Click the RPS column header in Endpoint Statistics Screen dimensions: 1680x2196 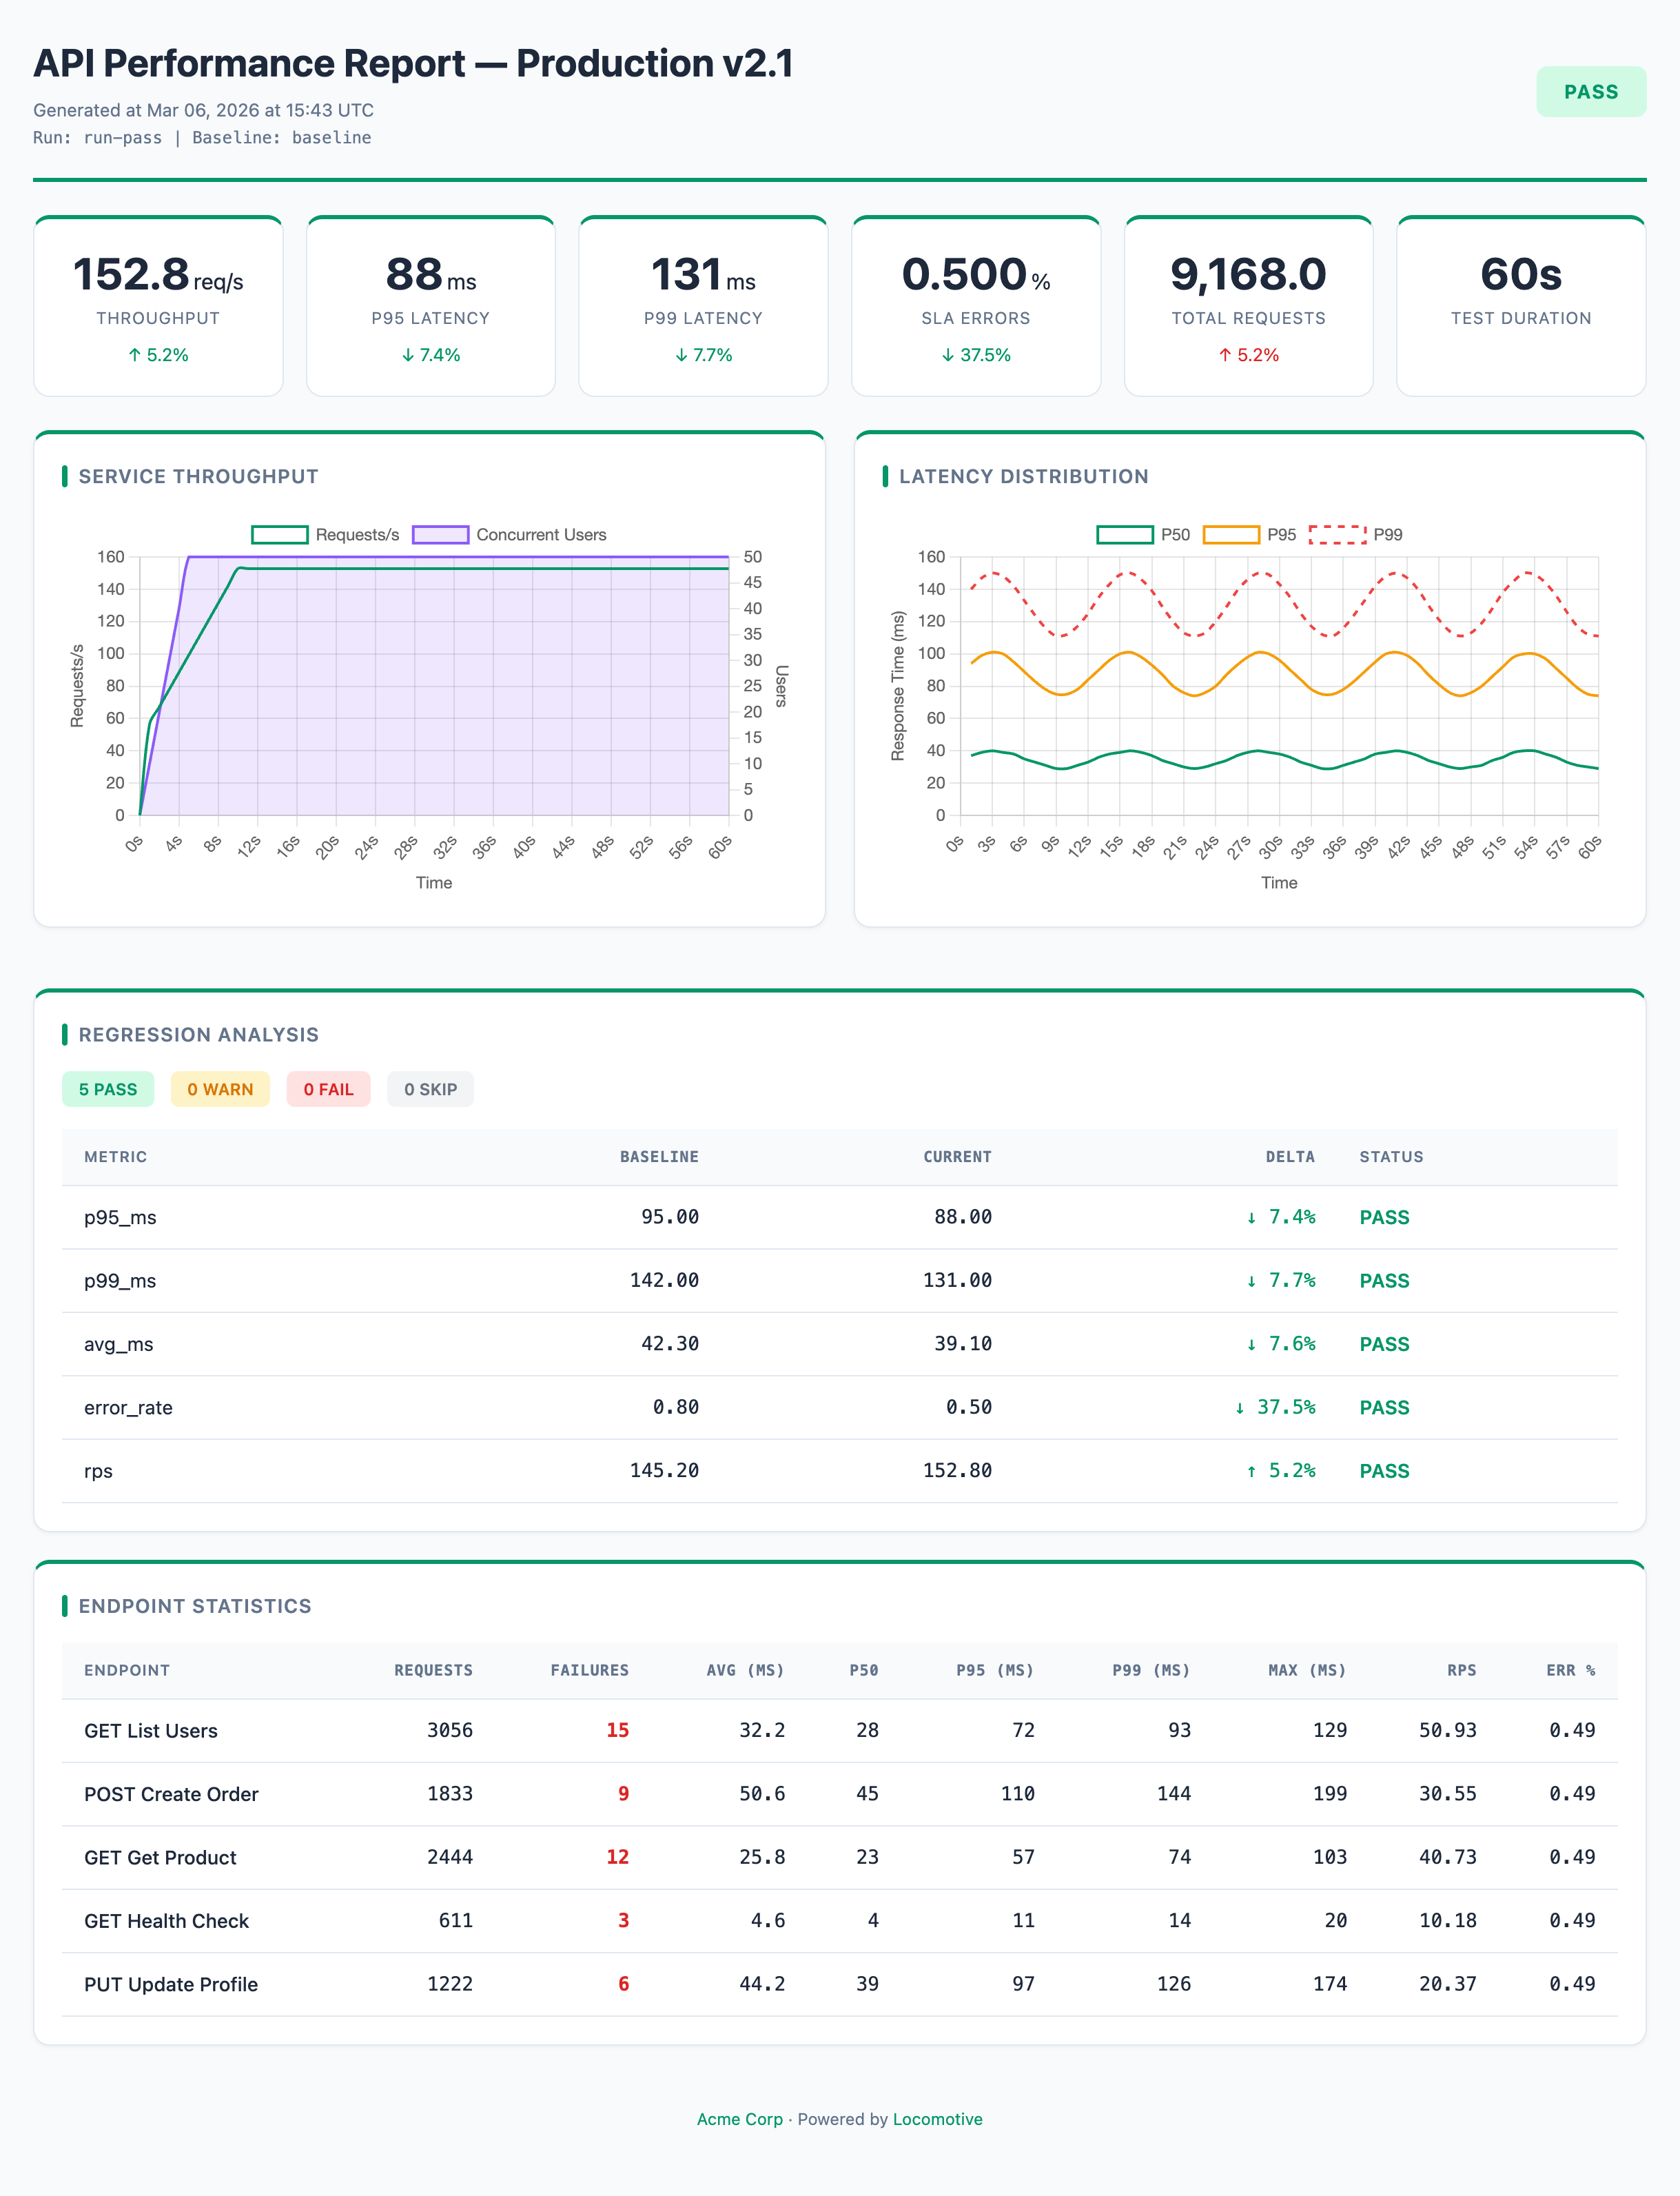(1461, 1670)
